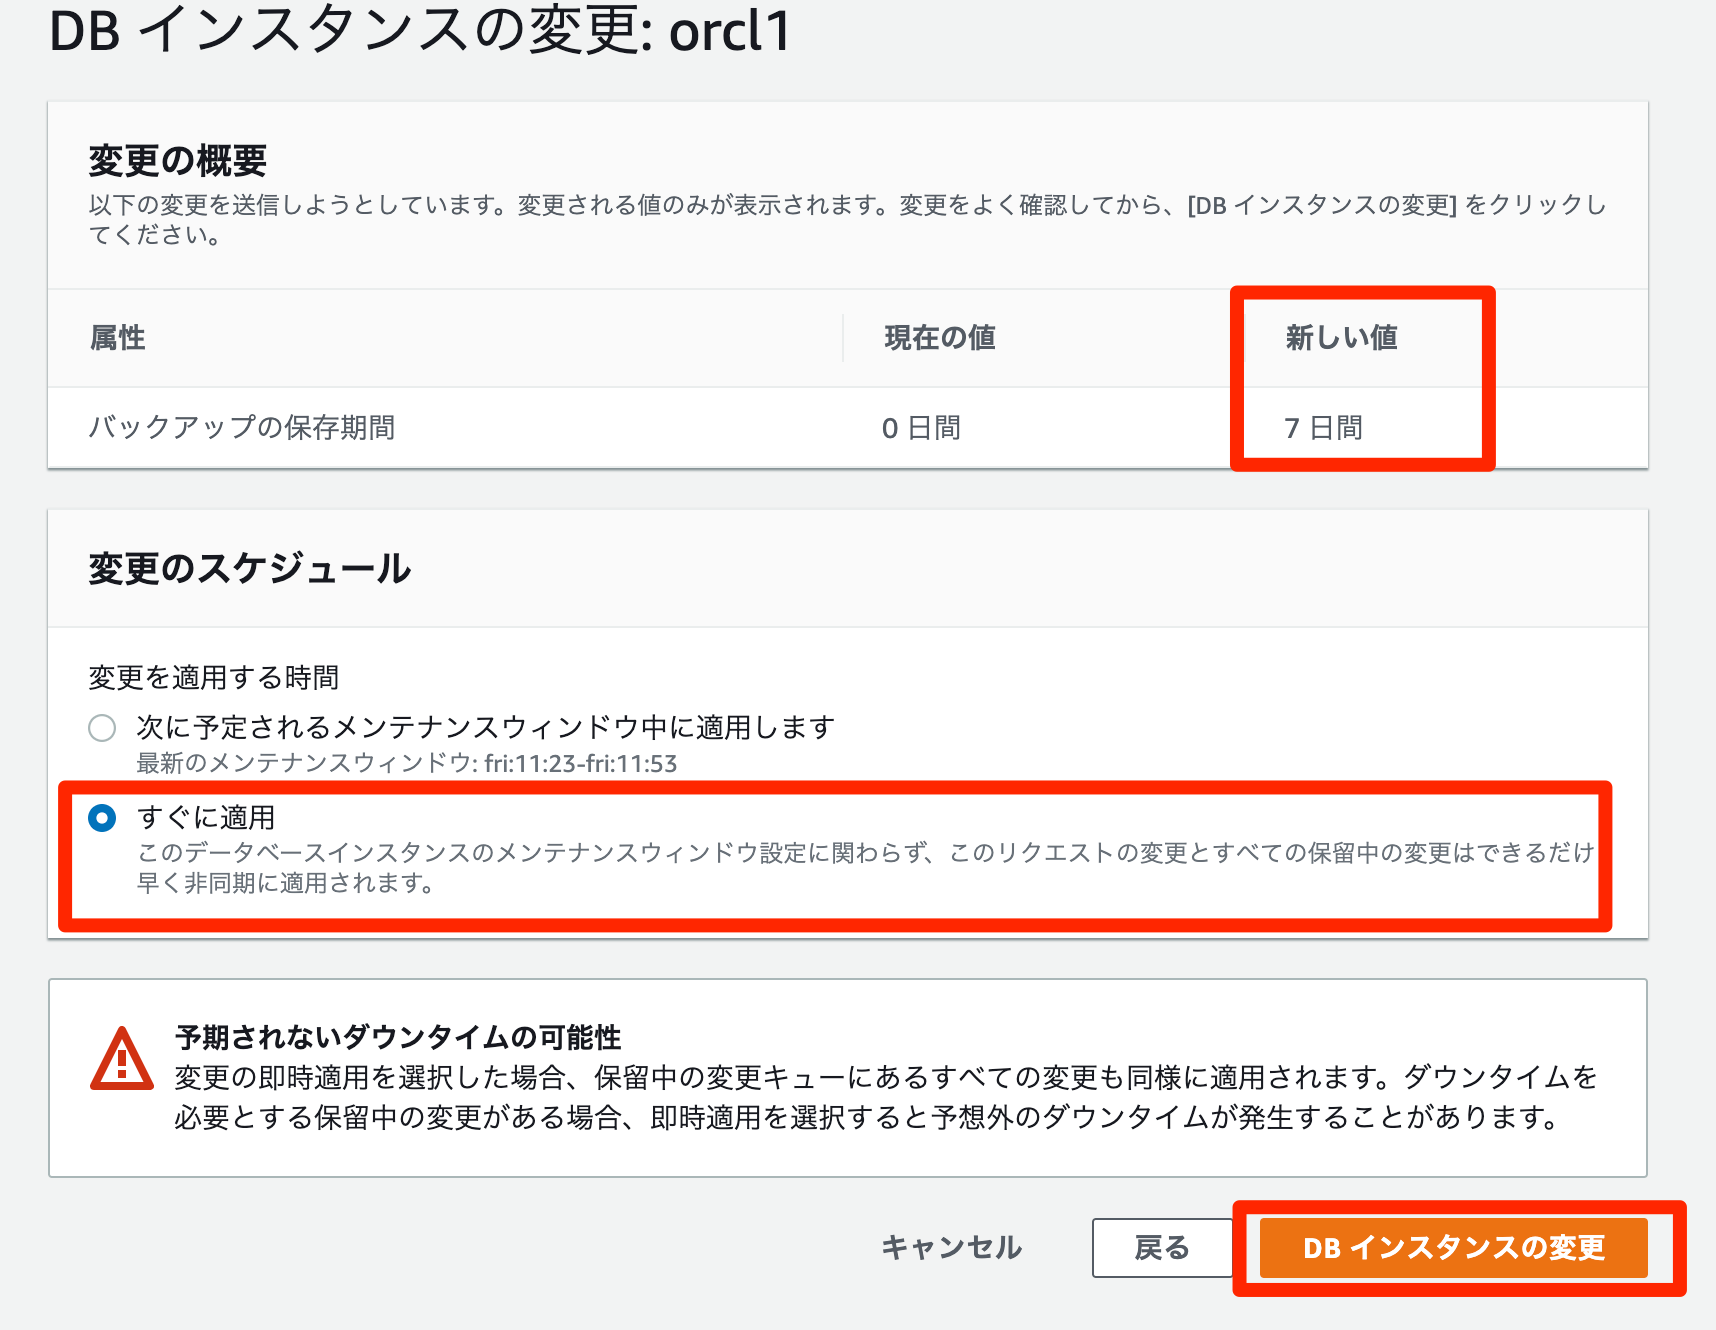Click the バックアップの保存期間 attribute cell
Screen dimensions: 1716x1330
click(x=241, y=428)
